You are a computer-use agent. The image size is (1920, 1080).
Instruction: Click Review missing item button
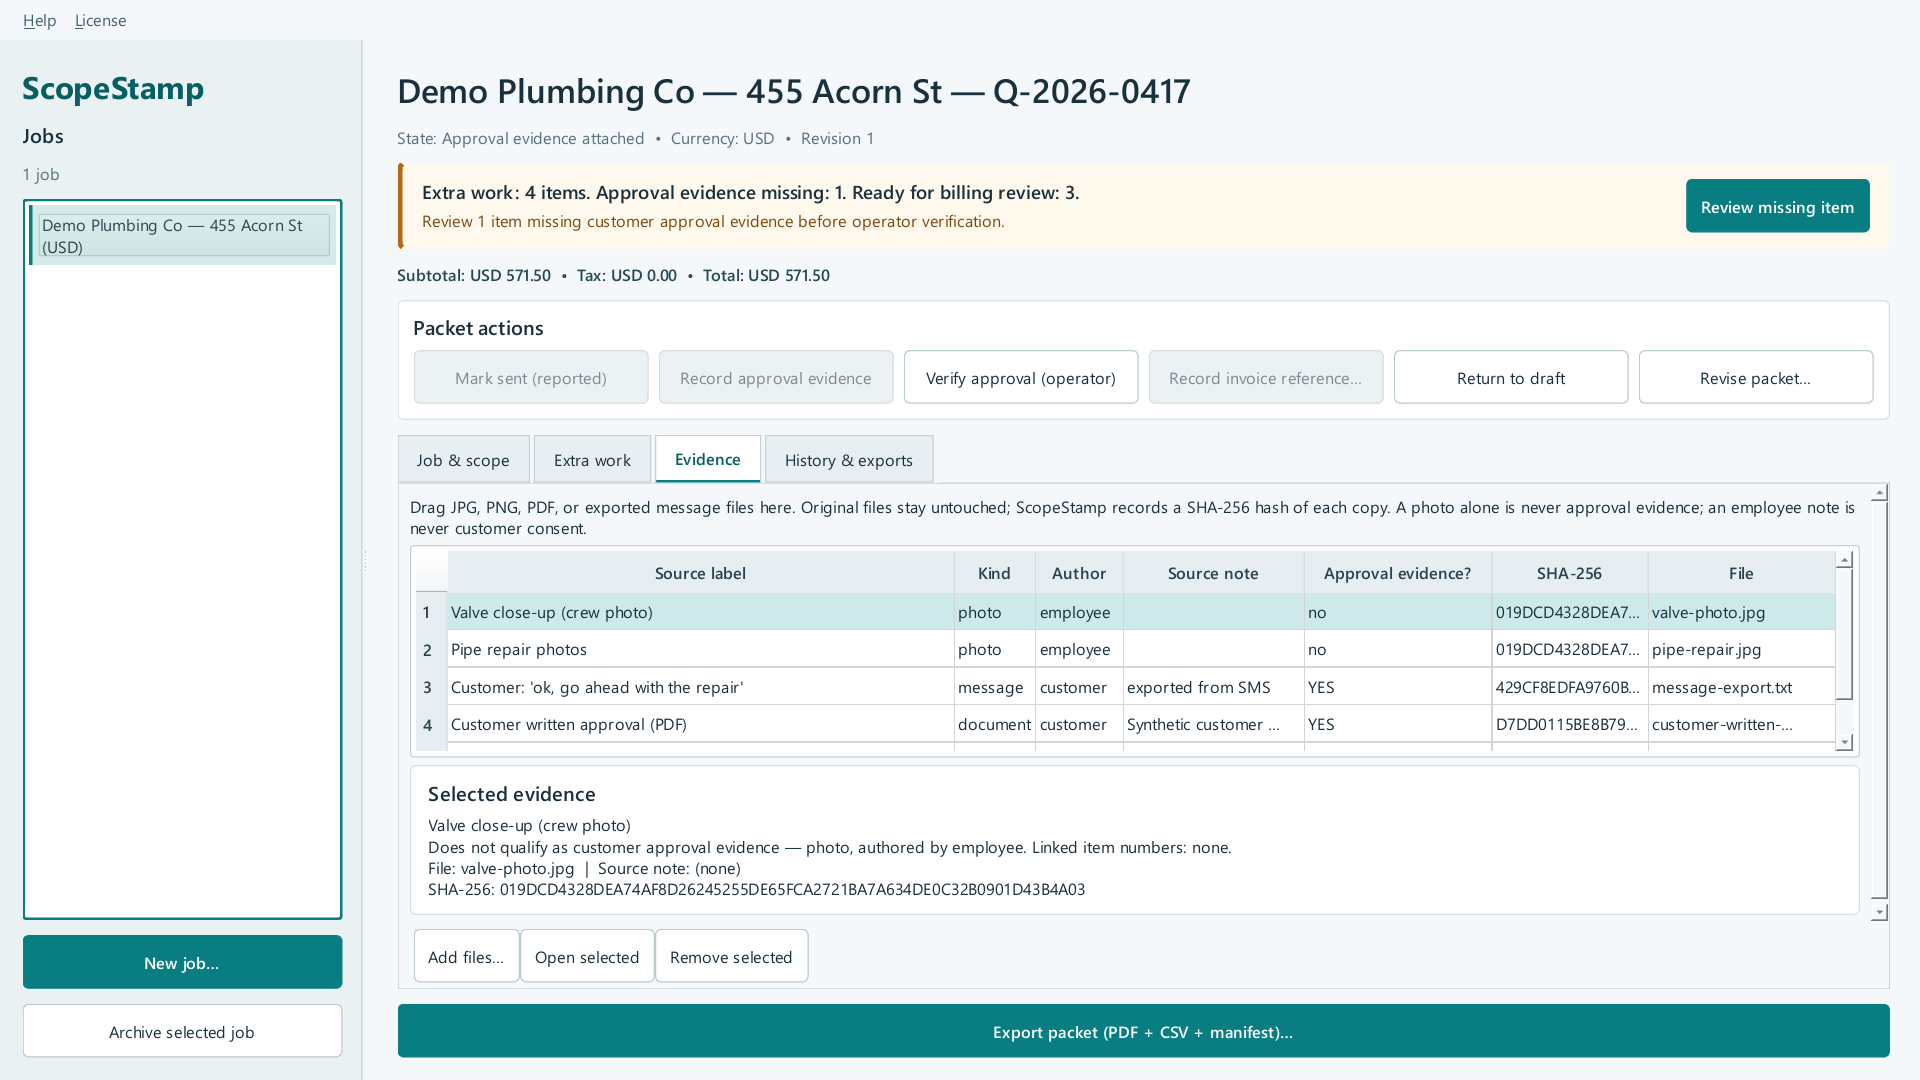tap(1777, 206)
